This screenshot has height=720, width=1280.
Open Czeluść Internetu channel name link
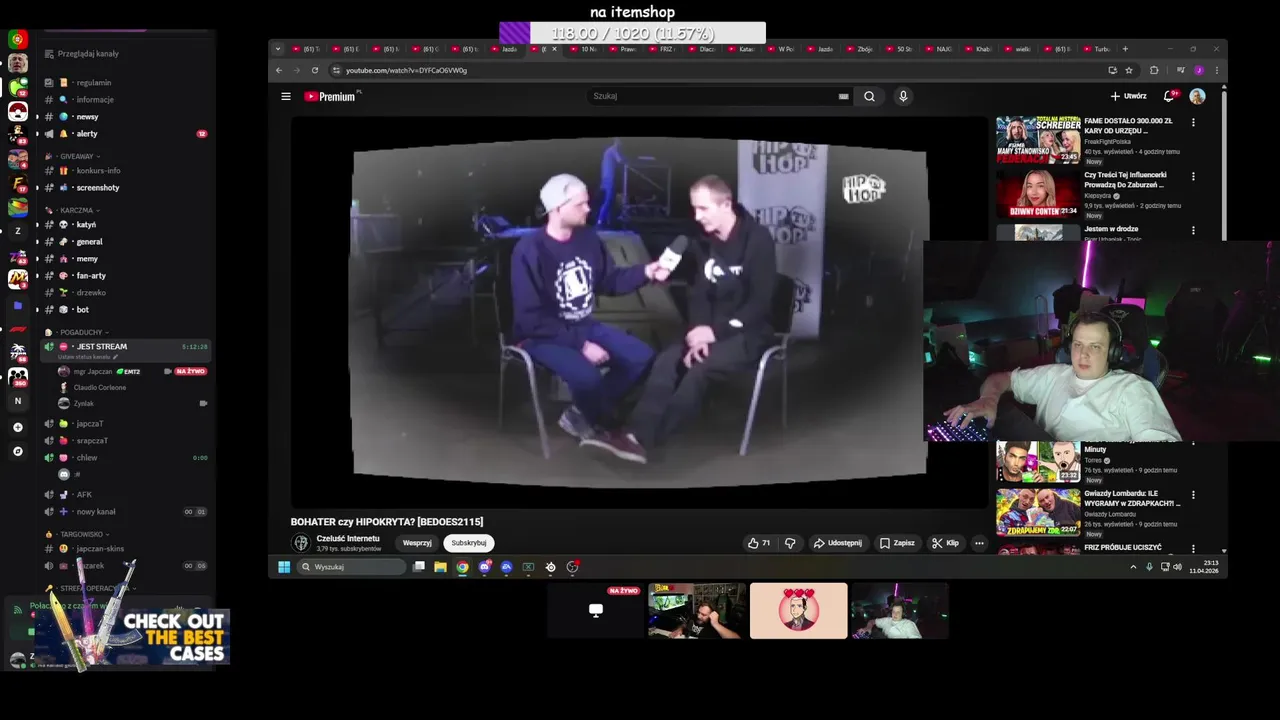click(x=348, y=539)
